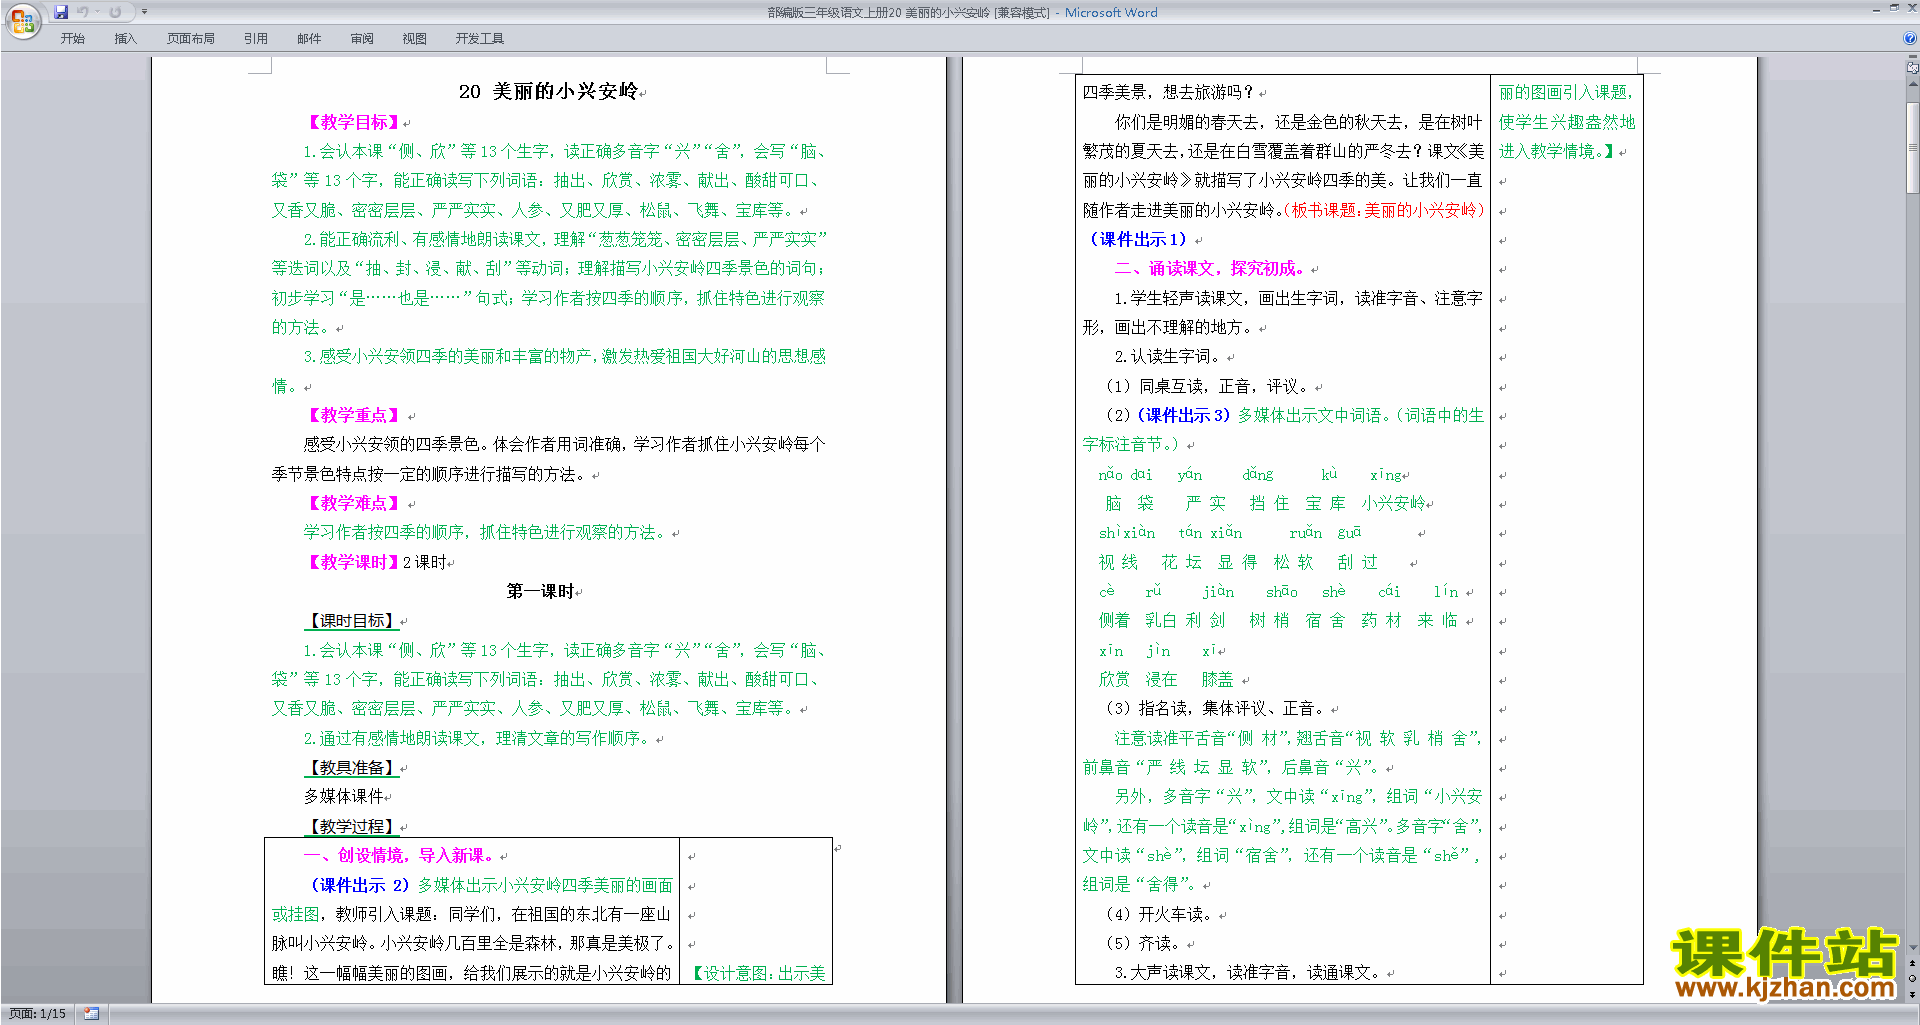The height and width of the screenshot is (1025, 1920).
Task: Click the 【教学目标】 heading
Action: (x=353, y=122)
